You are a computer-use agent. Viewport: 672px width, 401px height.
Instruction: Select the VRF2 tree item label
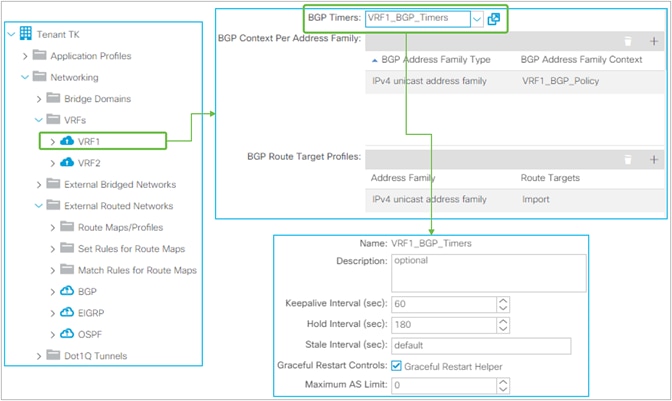point(89,163)
